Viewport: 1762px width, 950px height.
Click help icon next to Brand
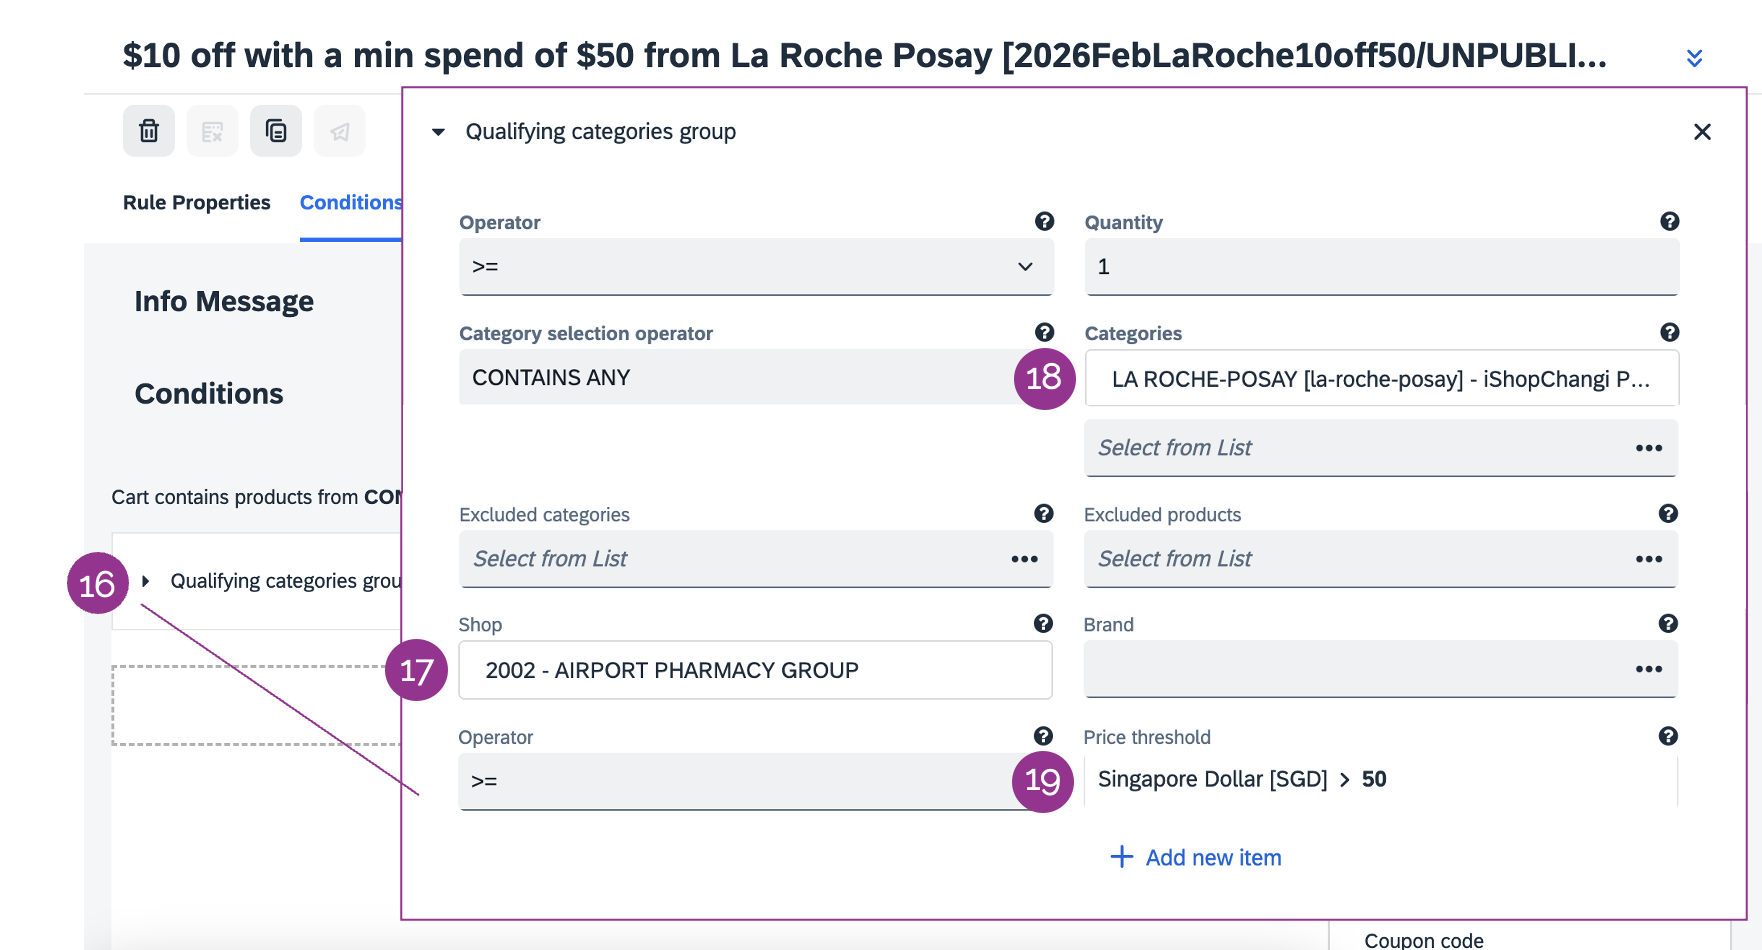1668,624
